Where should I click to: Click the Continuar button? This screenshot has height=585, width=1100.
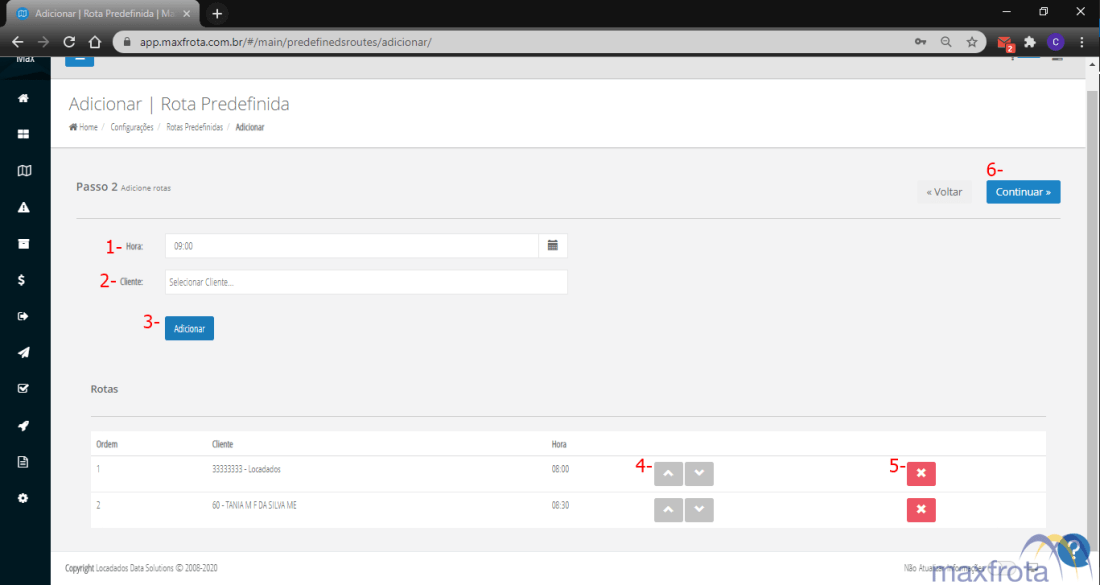pyautogui.click(x=1023, y=192)
